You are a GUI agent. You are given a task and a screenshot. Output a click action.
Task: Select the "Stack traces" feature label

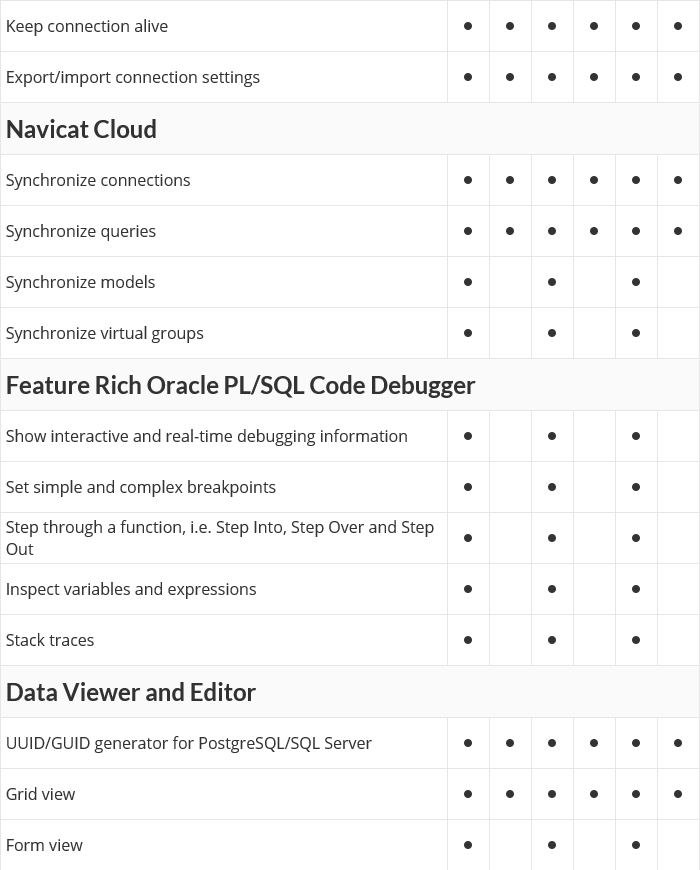coord(50,640)
